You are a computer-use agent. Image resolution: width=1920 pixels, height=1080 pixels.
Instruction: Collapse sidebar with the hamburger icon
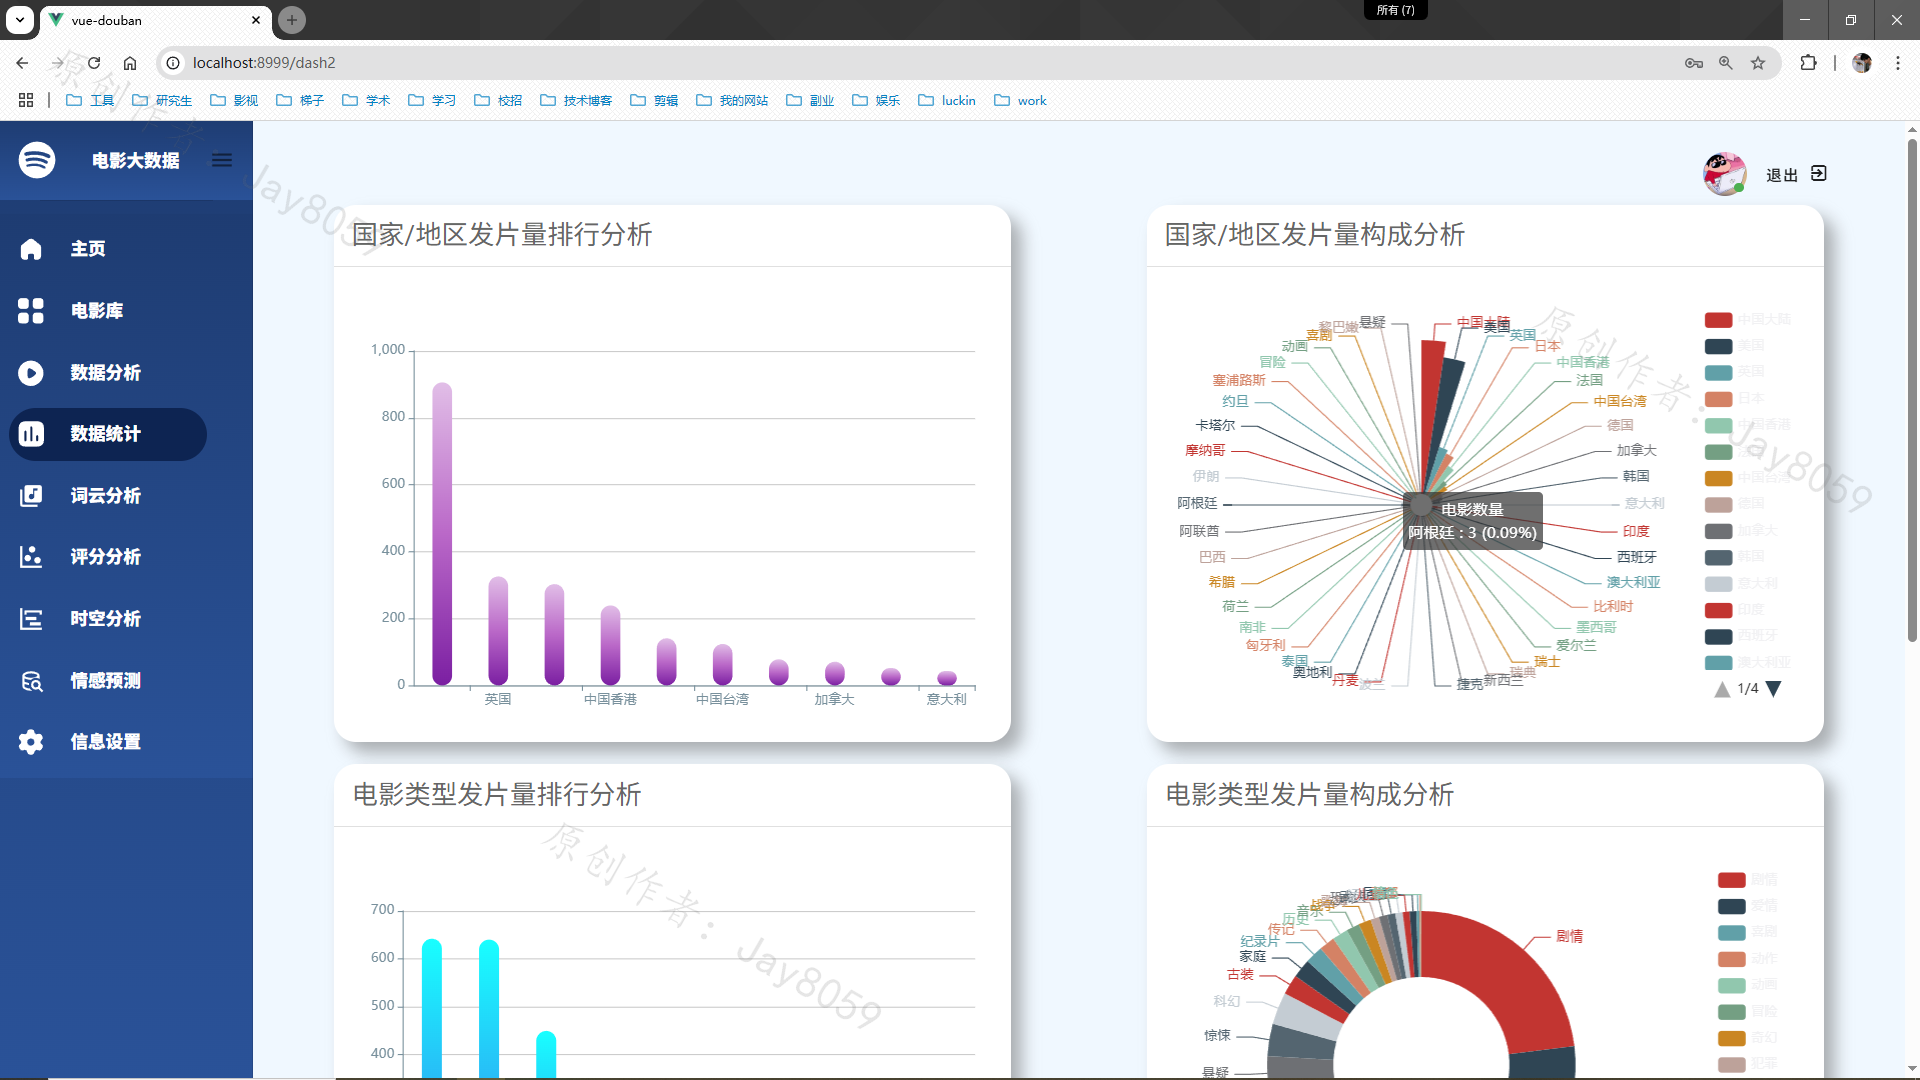[x=222, y=160]
